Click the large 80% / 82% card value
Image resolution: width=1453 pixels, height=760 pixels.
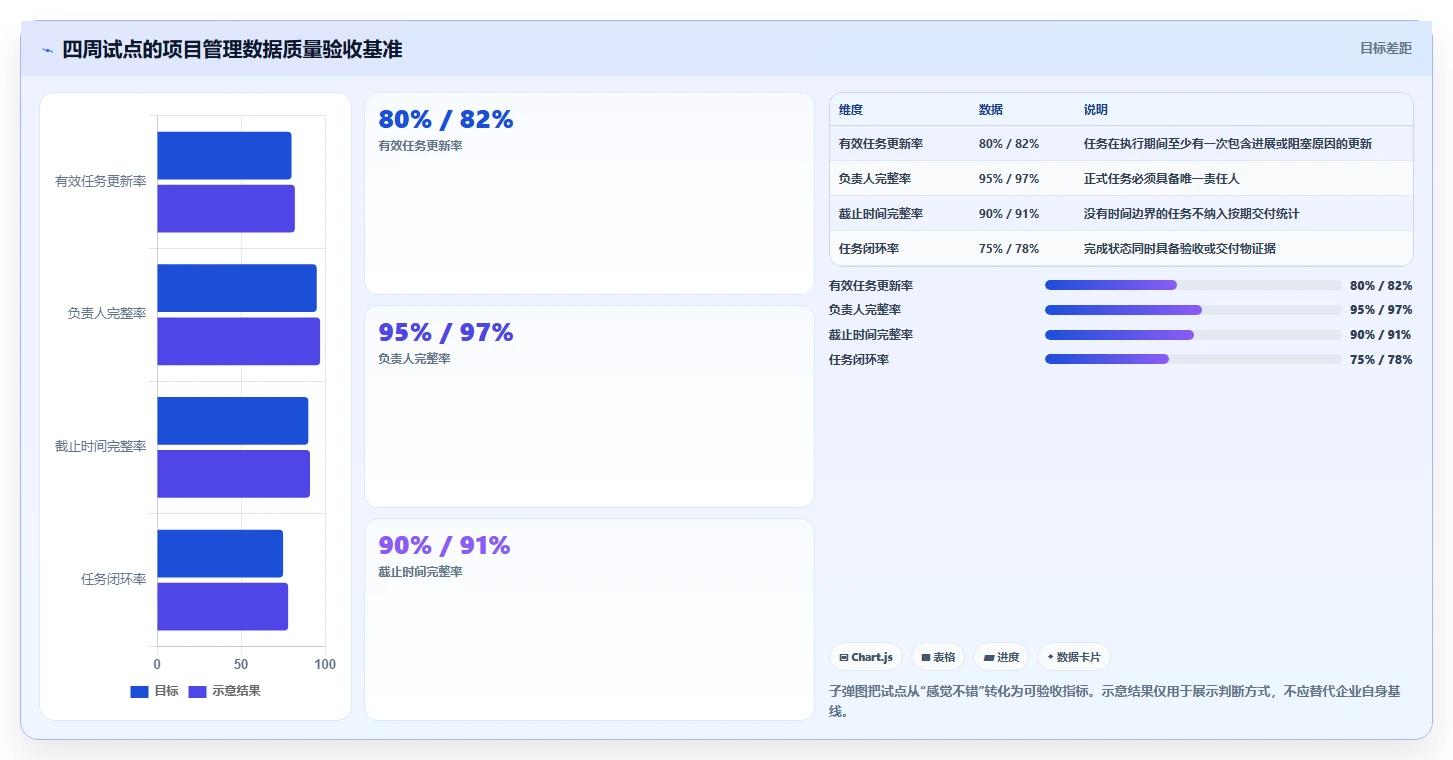click(446, 120)
